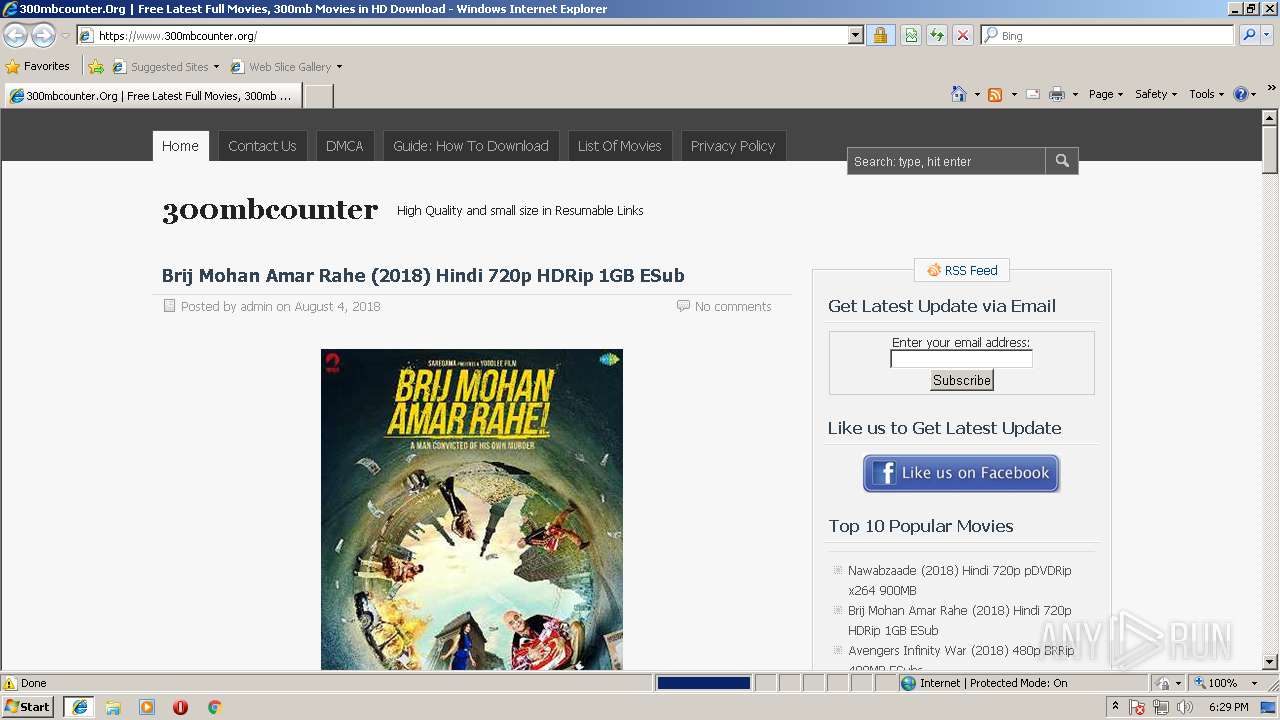The width and height of the screenshot is (1280, 720).
Task: Click the RSS feeds icon in command bar
Action: pos(995,94)
